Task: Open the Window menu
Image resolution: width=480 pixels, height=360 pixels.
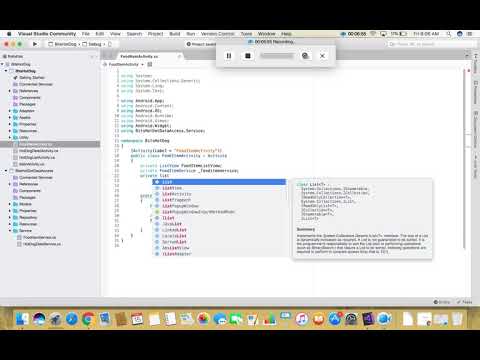Action: [267, 34]
